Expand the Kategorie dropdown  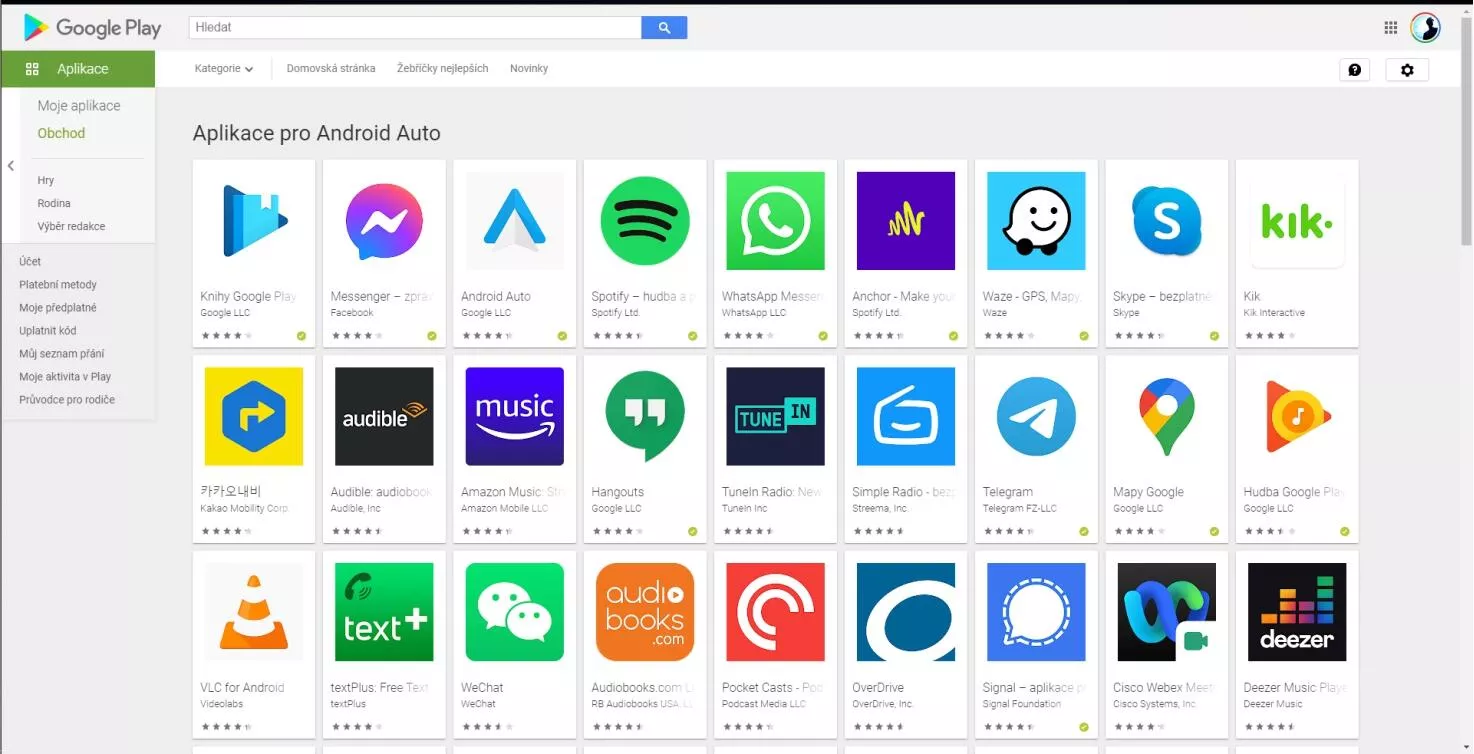click(224, 69)
